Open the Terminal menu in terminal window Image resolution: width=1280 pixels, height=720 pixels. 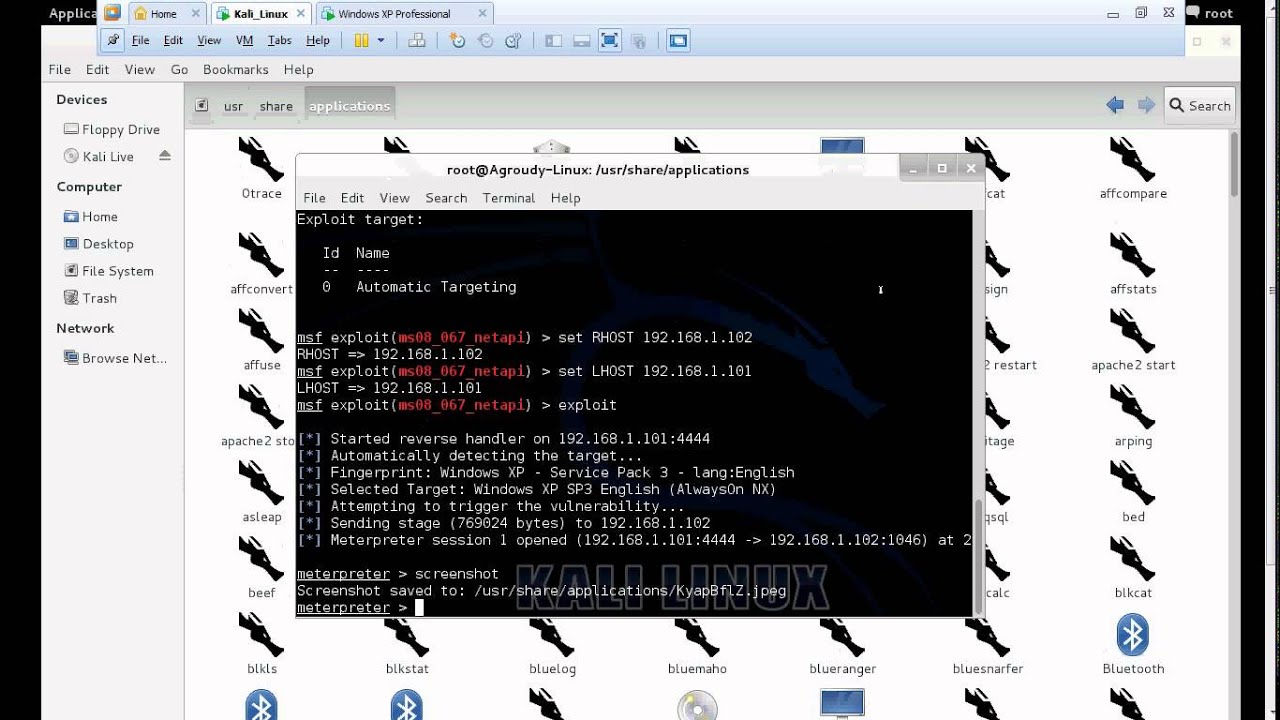[508, 198]
